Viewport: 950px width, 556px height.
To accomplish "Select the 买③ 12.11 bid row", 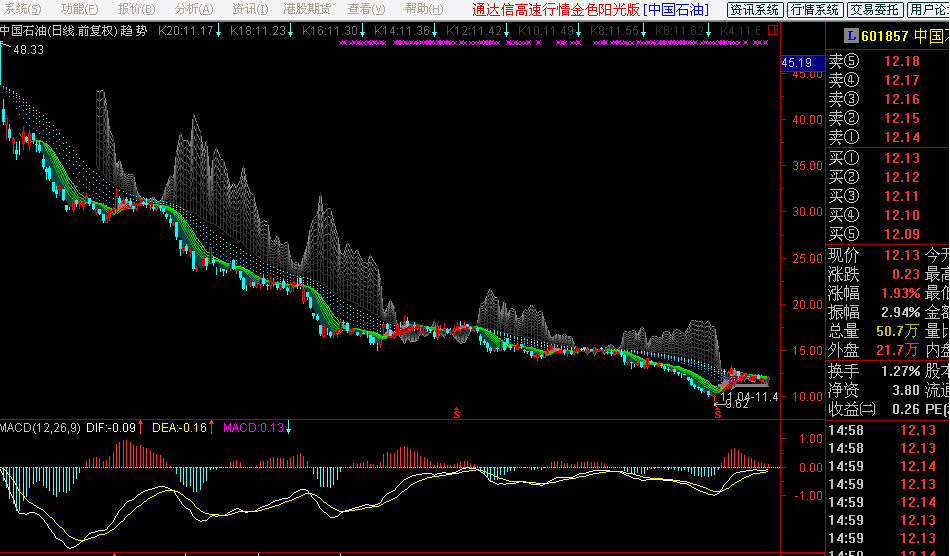I will pyautogui.click(x=888, y=196).
